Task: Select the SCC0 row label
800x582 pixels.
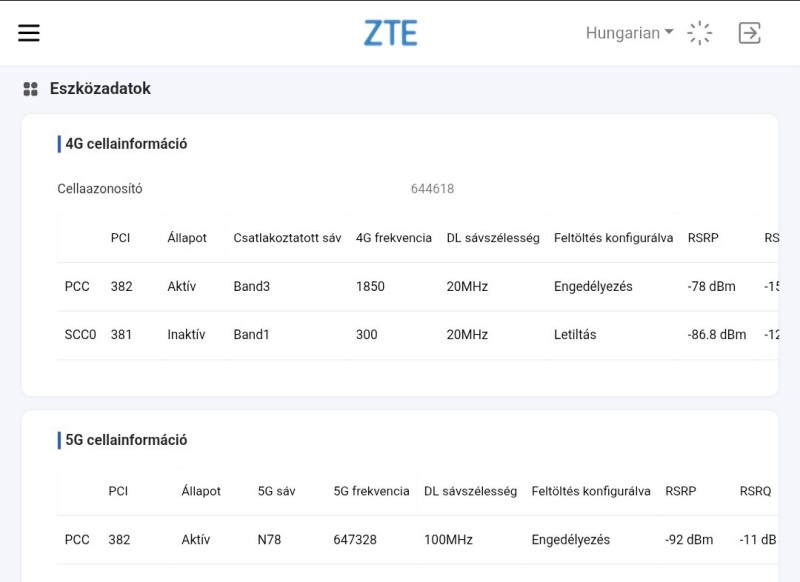Action: tap(80, 335)
